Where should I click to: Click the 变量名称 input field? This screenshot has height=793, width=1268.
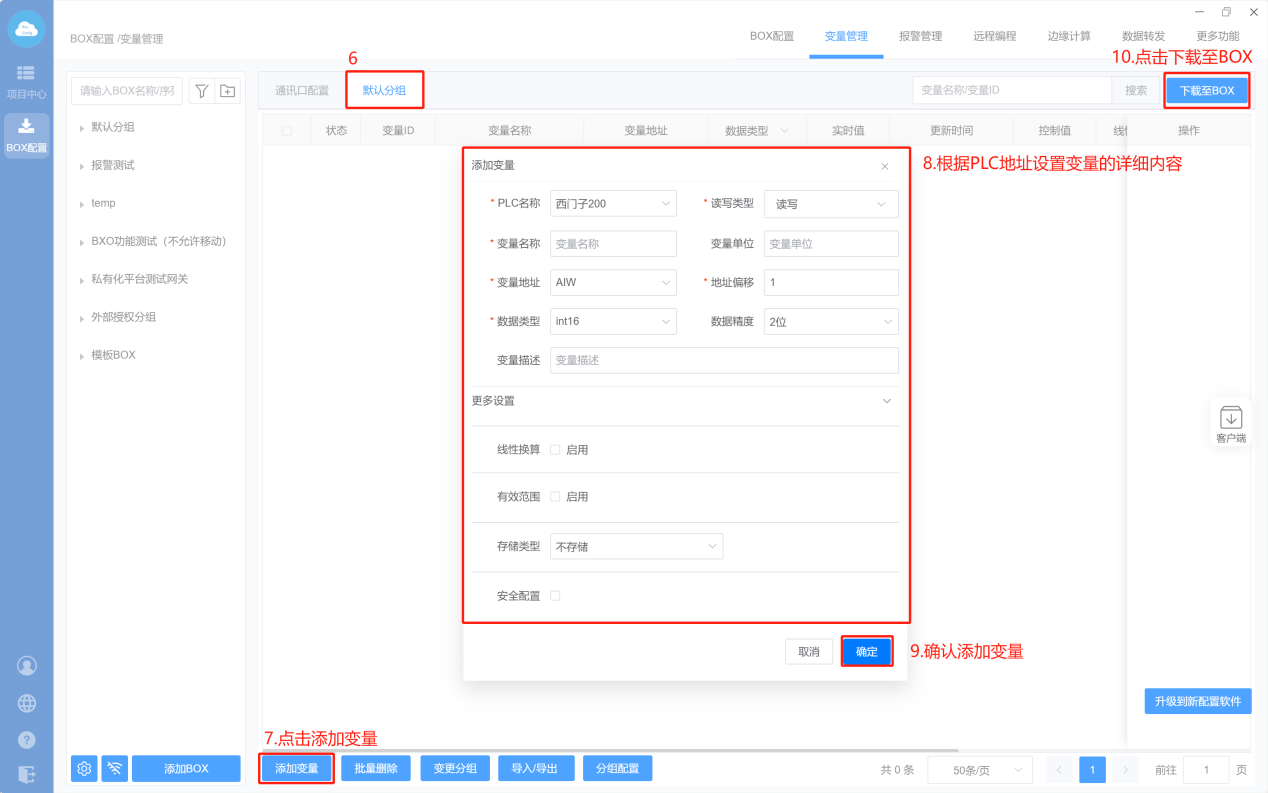(613, 243)
